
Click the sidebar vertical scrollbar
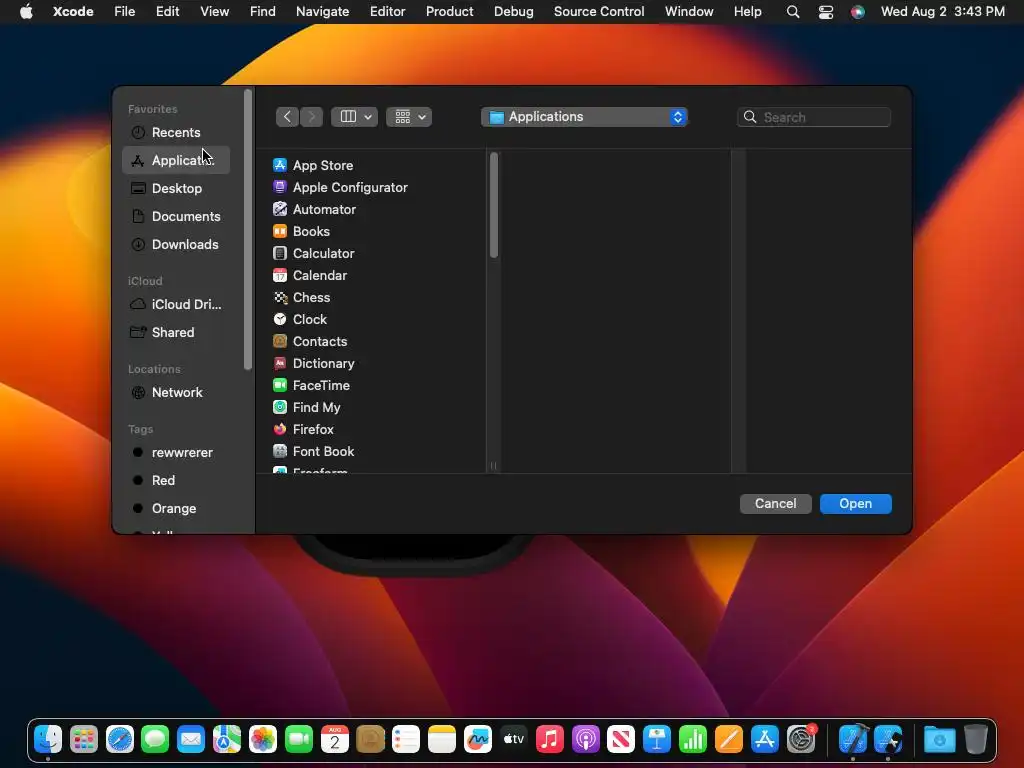click(x=248, y=230)
